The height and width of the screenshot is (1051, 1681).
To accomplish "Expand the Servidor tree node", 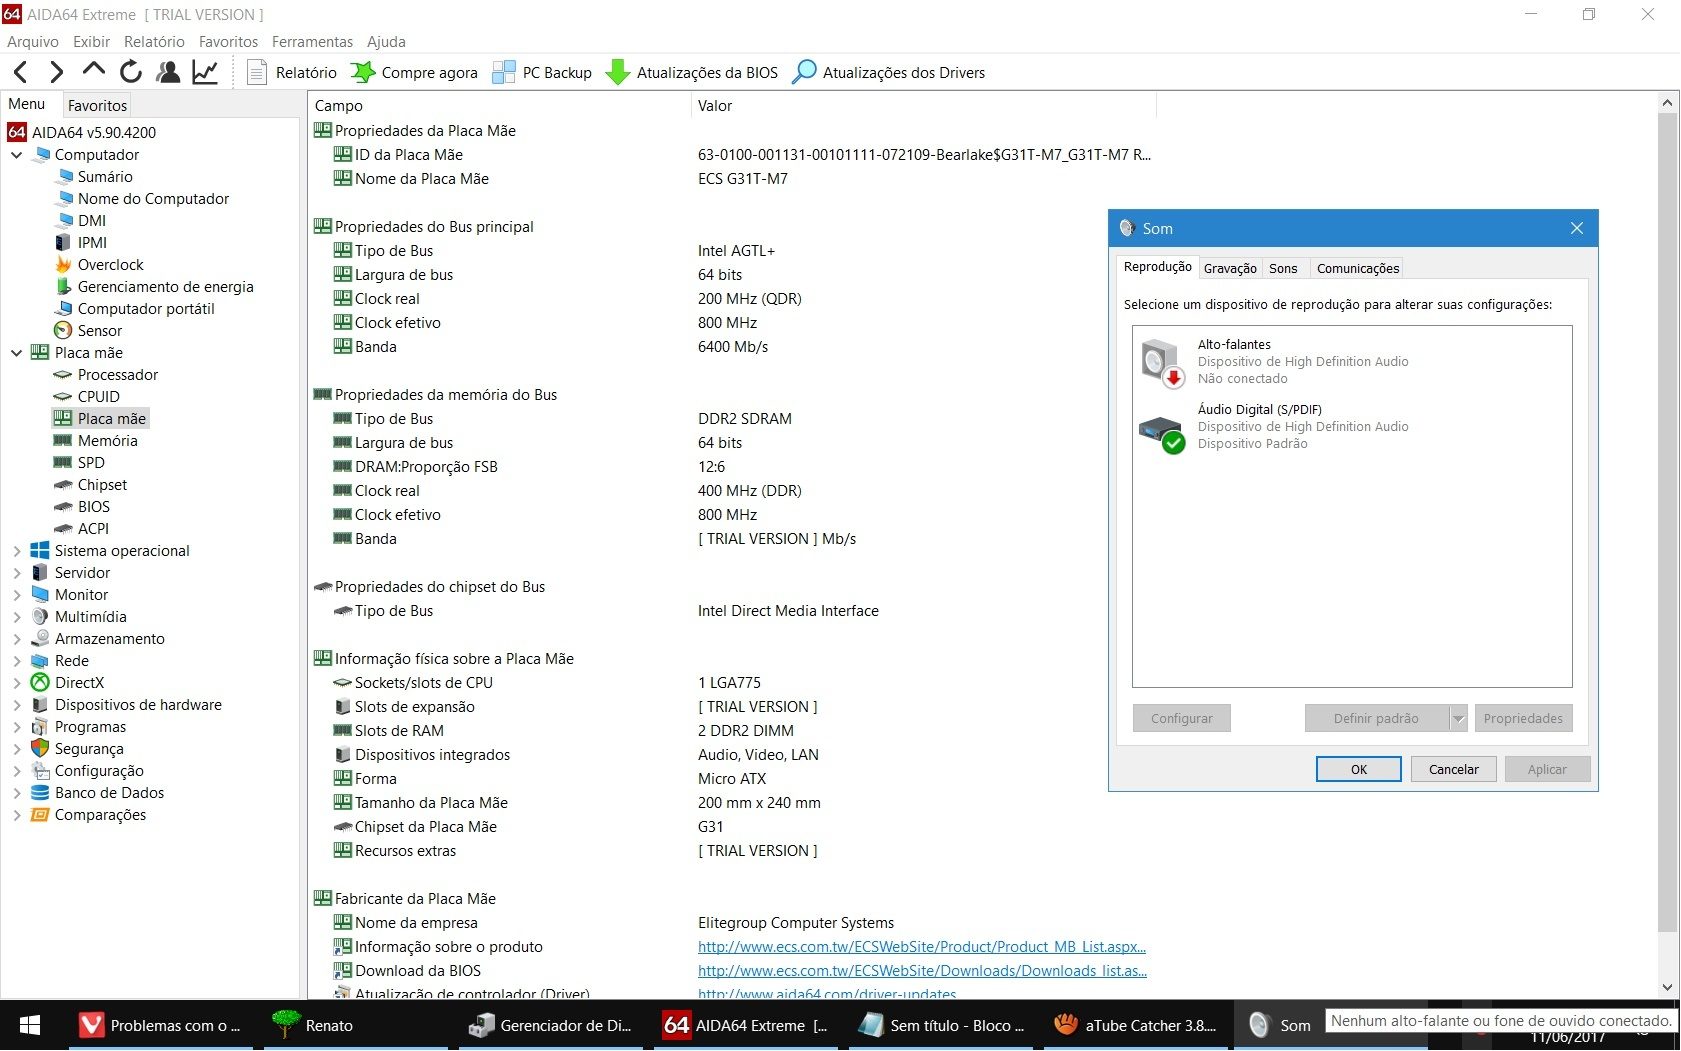I will [16, 573].
